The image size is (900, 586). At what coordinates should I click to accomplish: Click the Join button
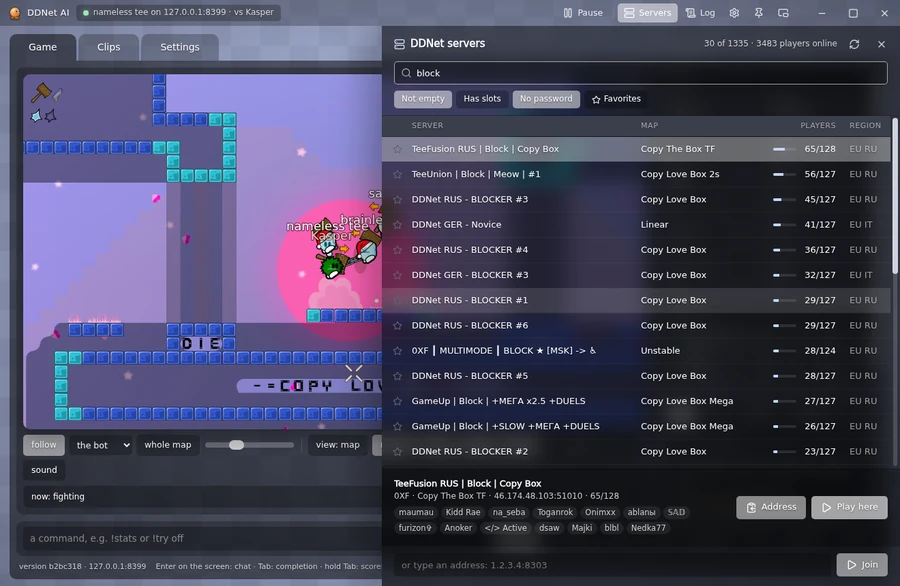point(862,565)
